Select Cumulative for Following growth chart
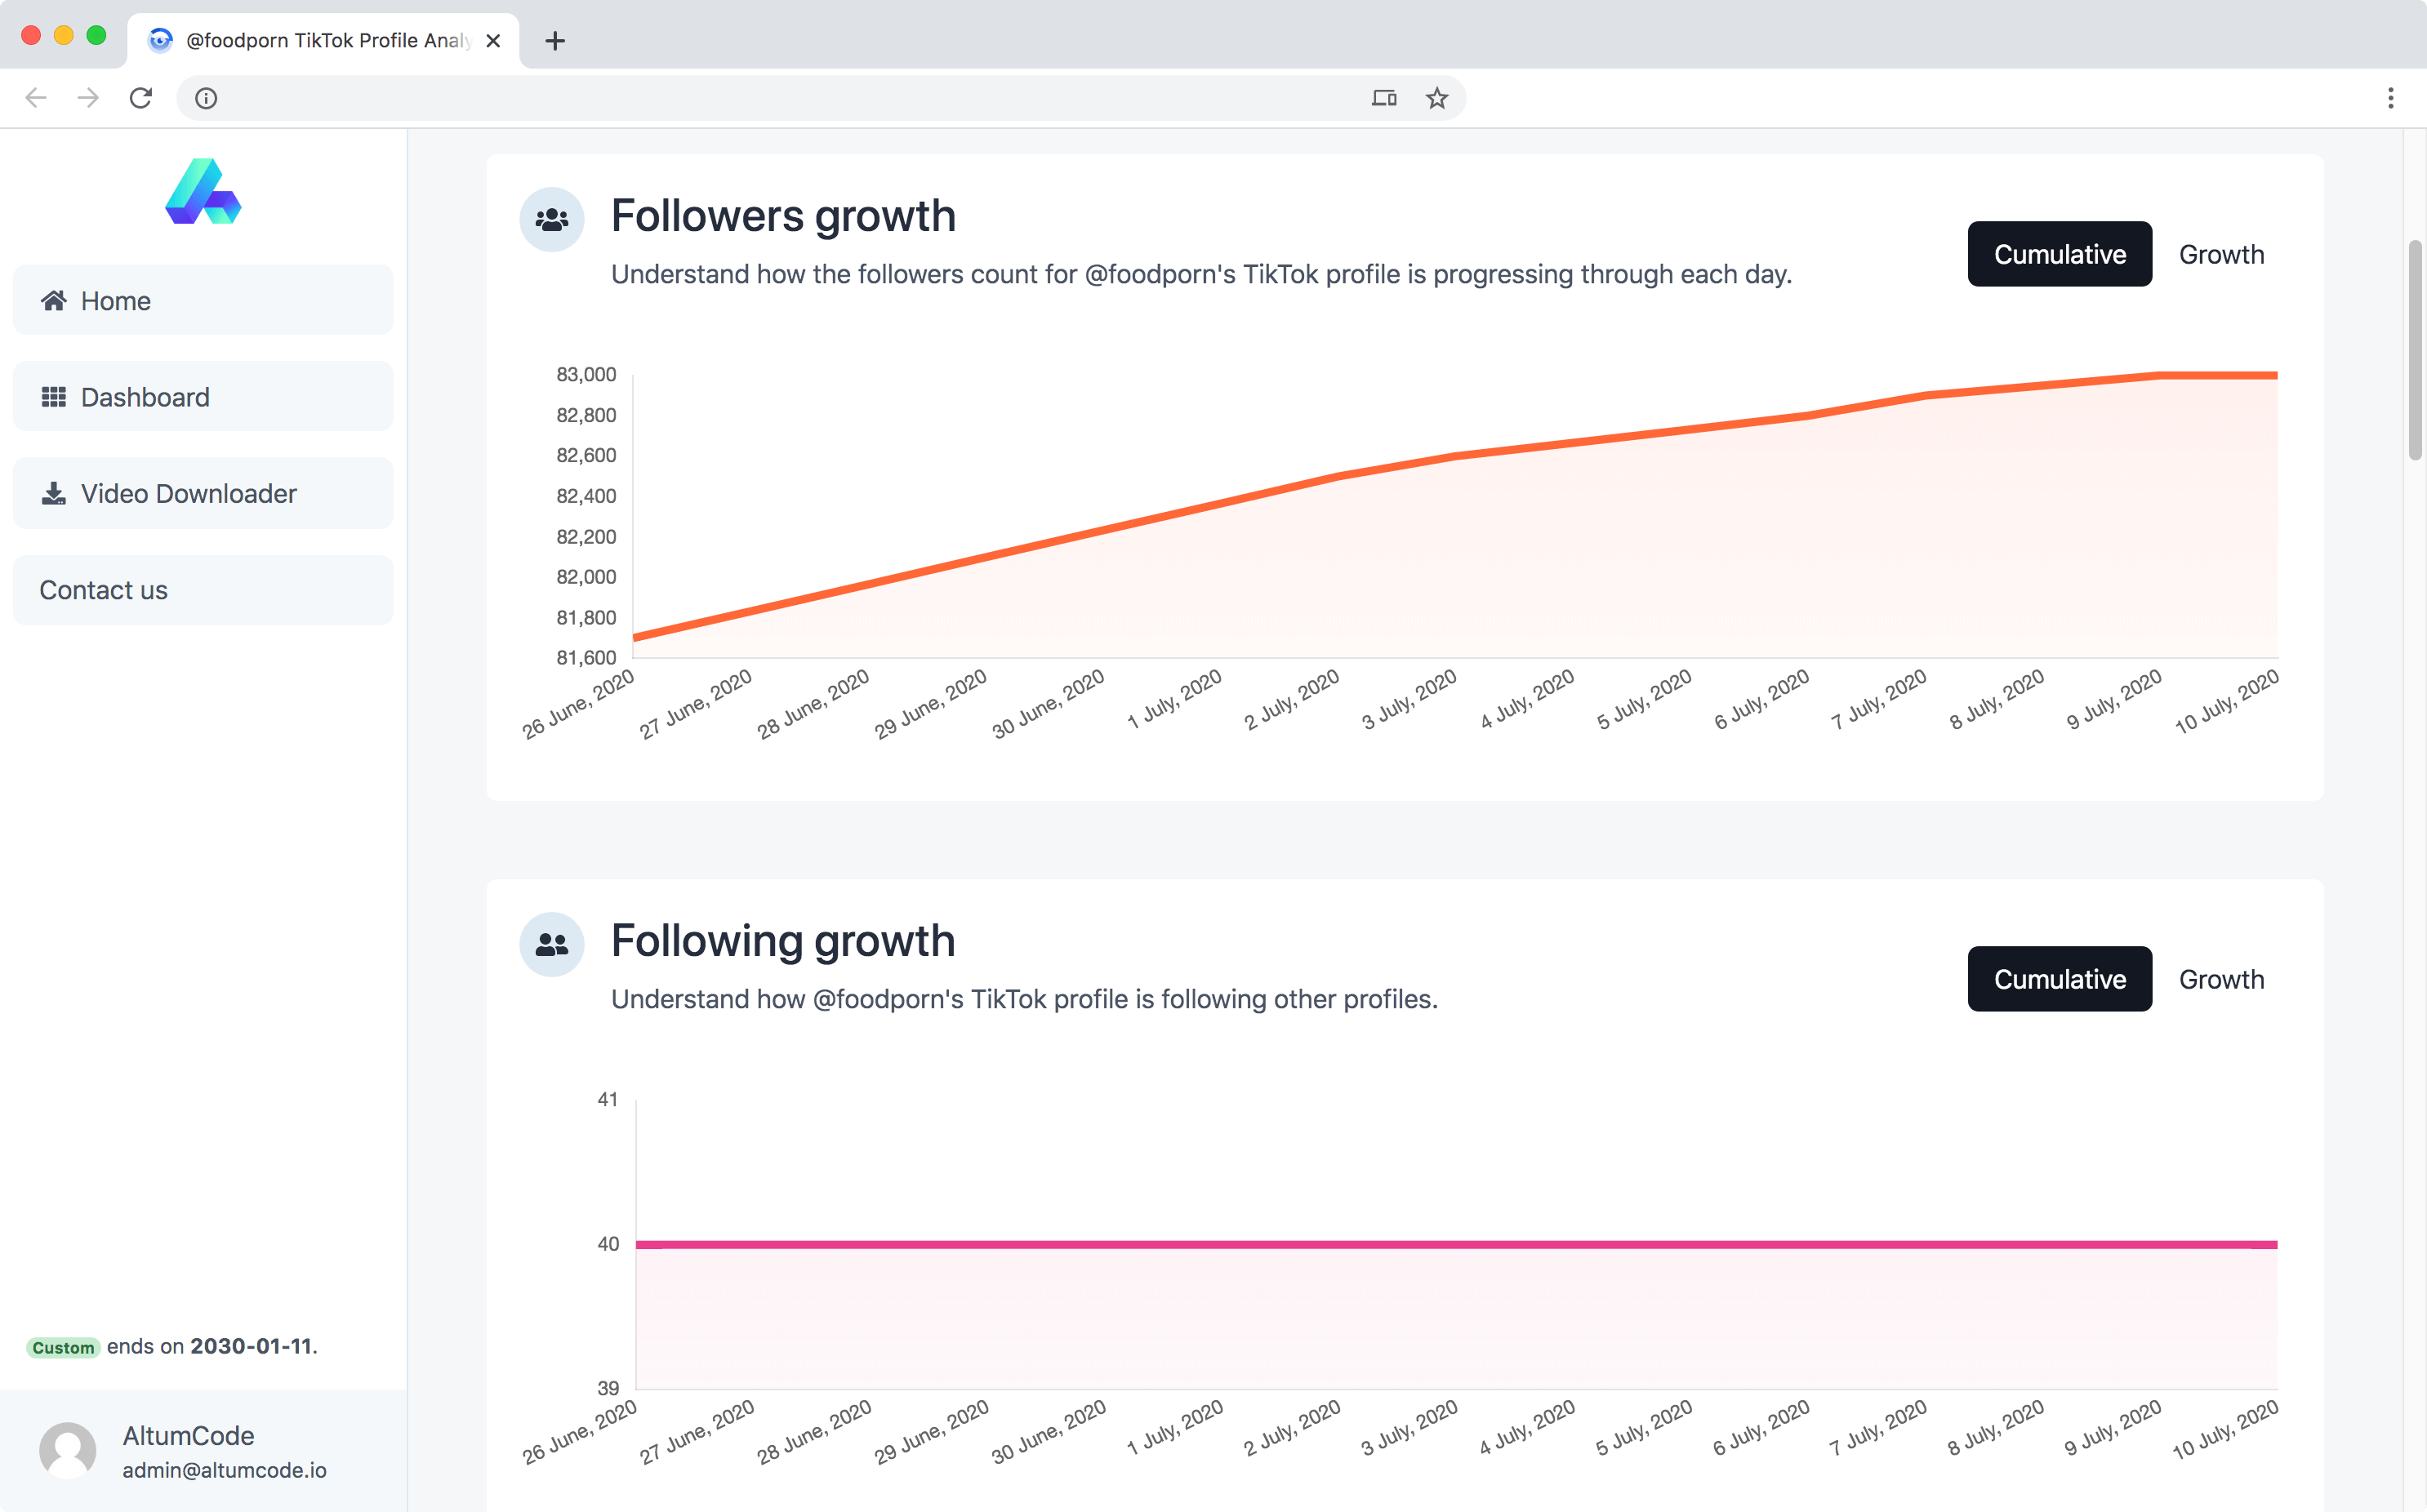Image resolution: width=2427 pixels, height=1512 pixels. 2059,979
